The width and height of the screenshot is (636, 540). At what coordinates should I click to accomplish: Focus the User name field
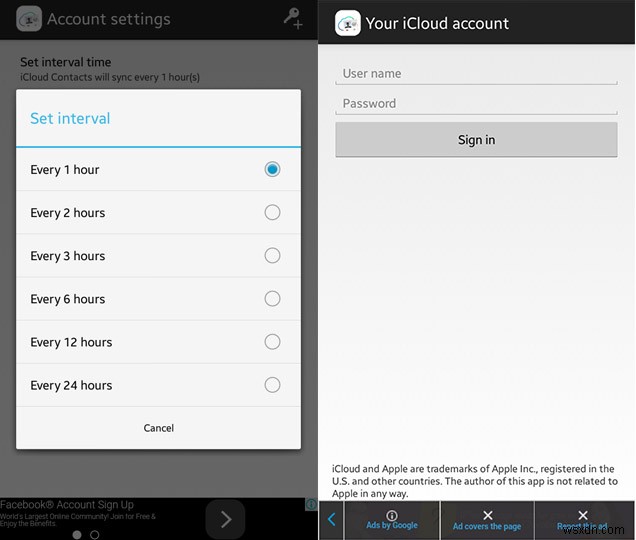[476, 74]
